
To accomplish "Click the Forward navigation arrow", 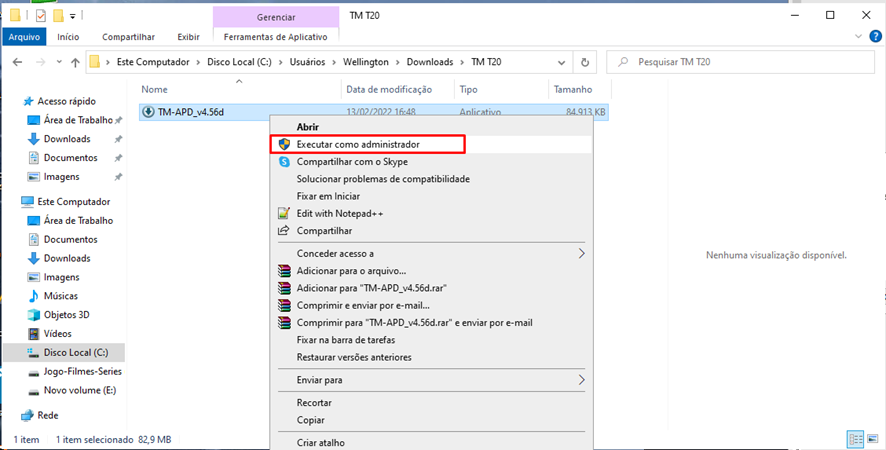I will (x=40, y=62).
